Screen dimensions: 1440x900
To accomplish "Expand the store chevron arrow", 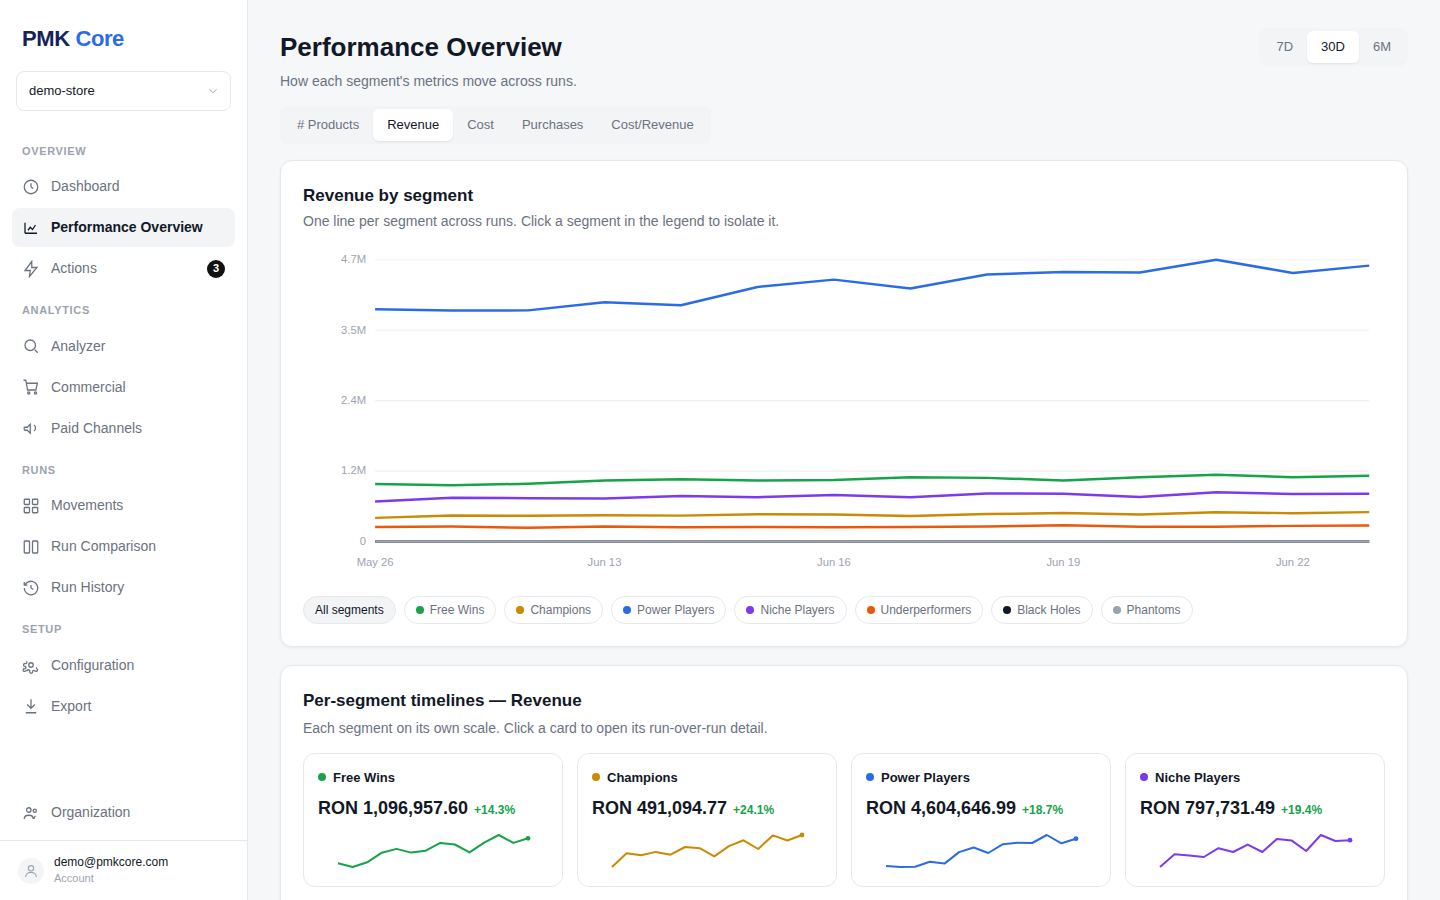I will point(213,91).
